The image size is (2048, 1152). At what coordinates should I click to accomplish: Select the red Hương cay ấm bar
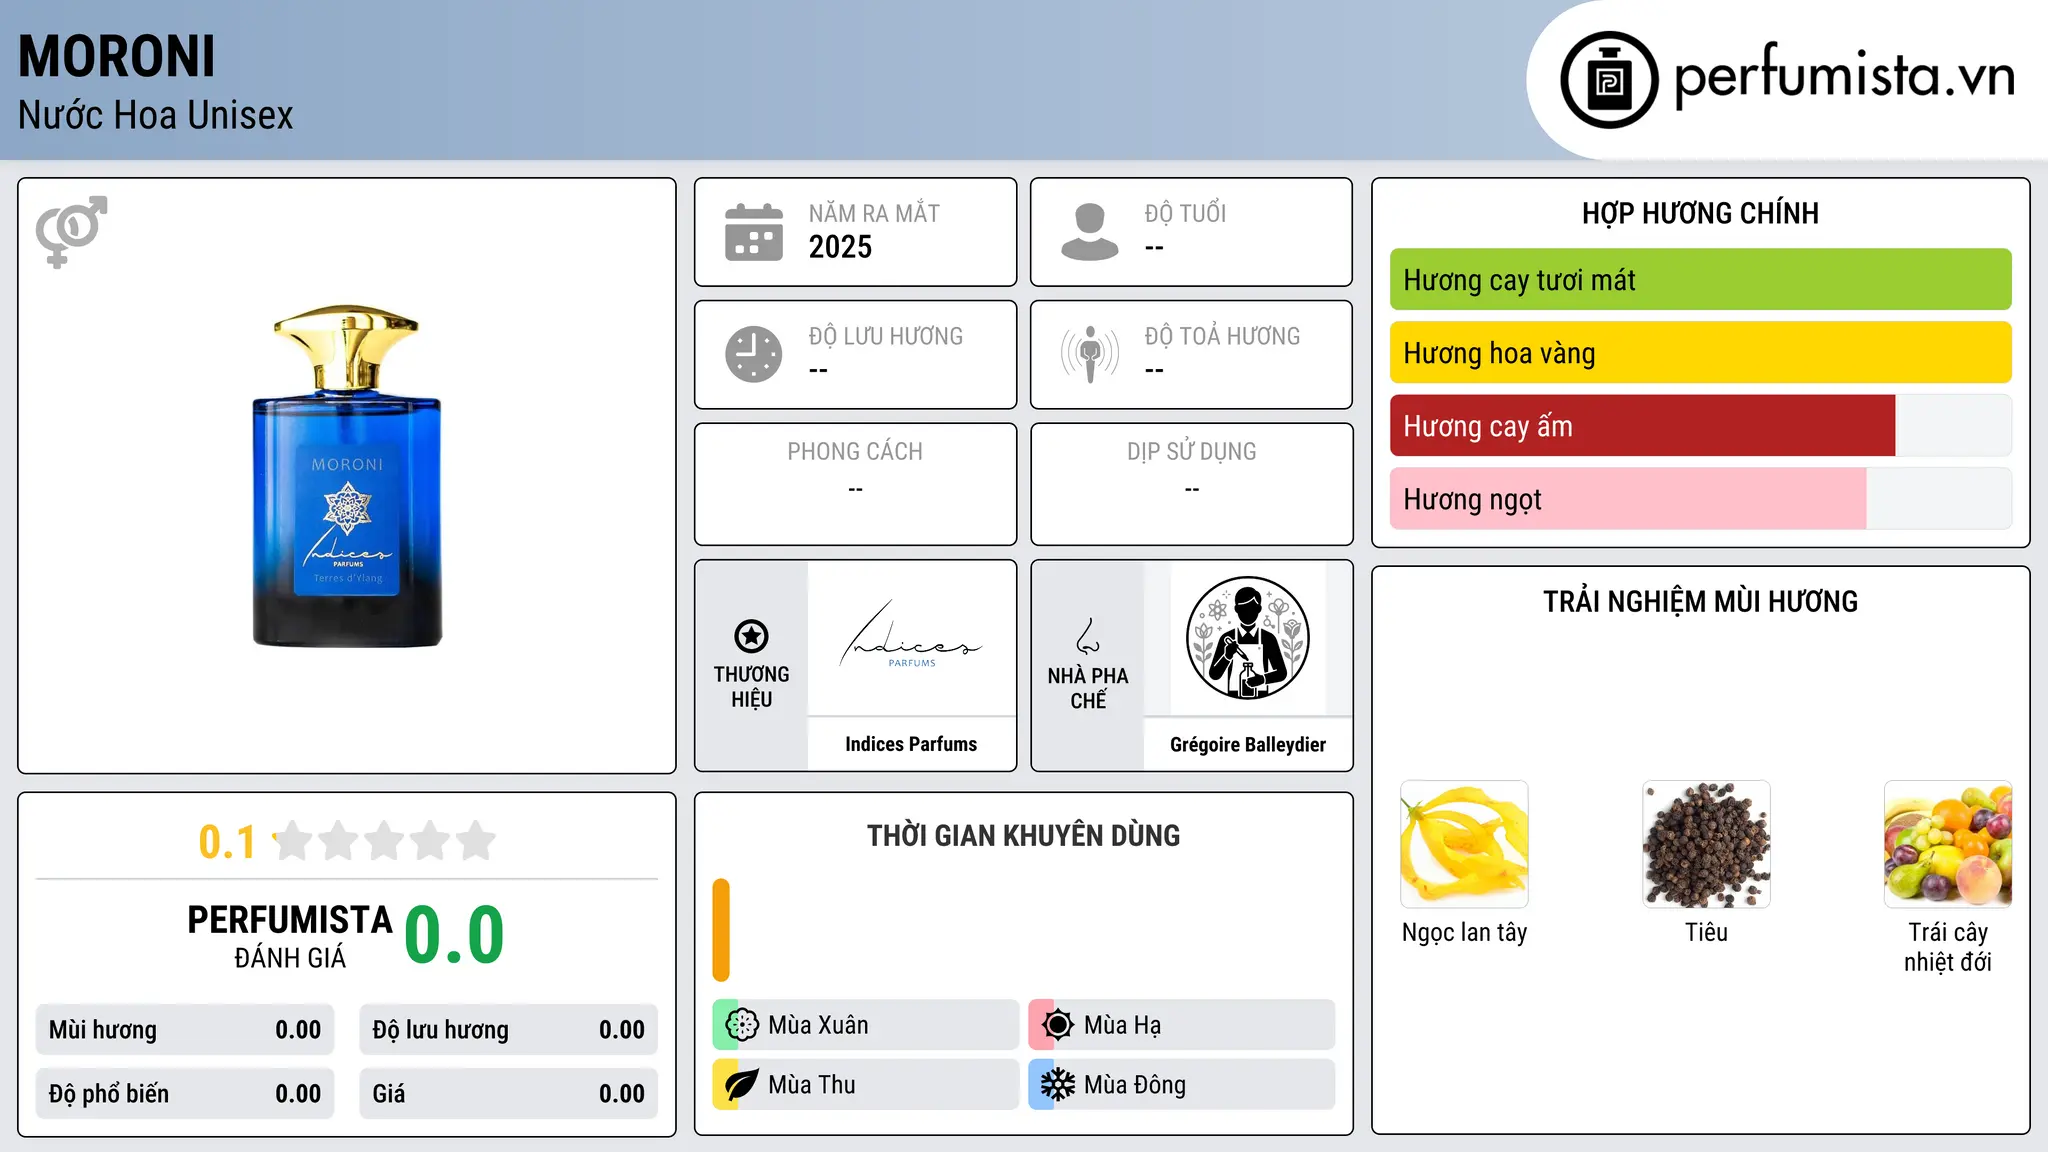tap(1642, 426)
